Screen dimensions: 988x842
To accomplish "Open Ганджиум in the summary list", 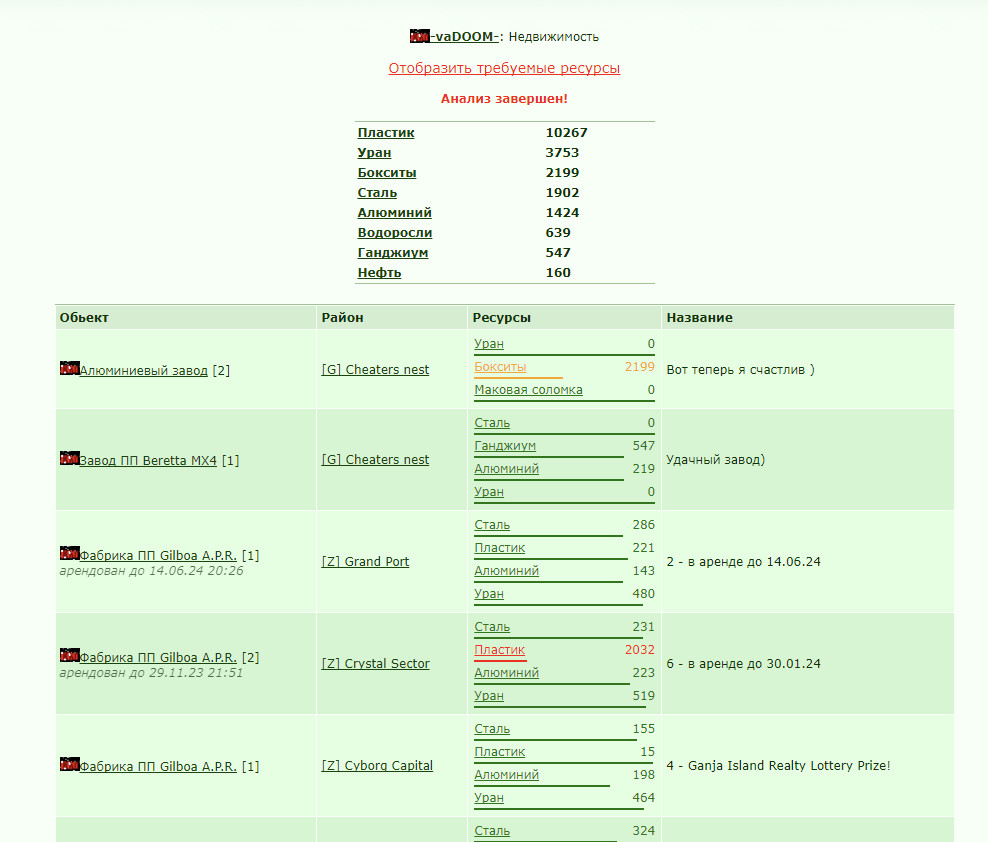I will pyautogui.click(x=393, y=253).
